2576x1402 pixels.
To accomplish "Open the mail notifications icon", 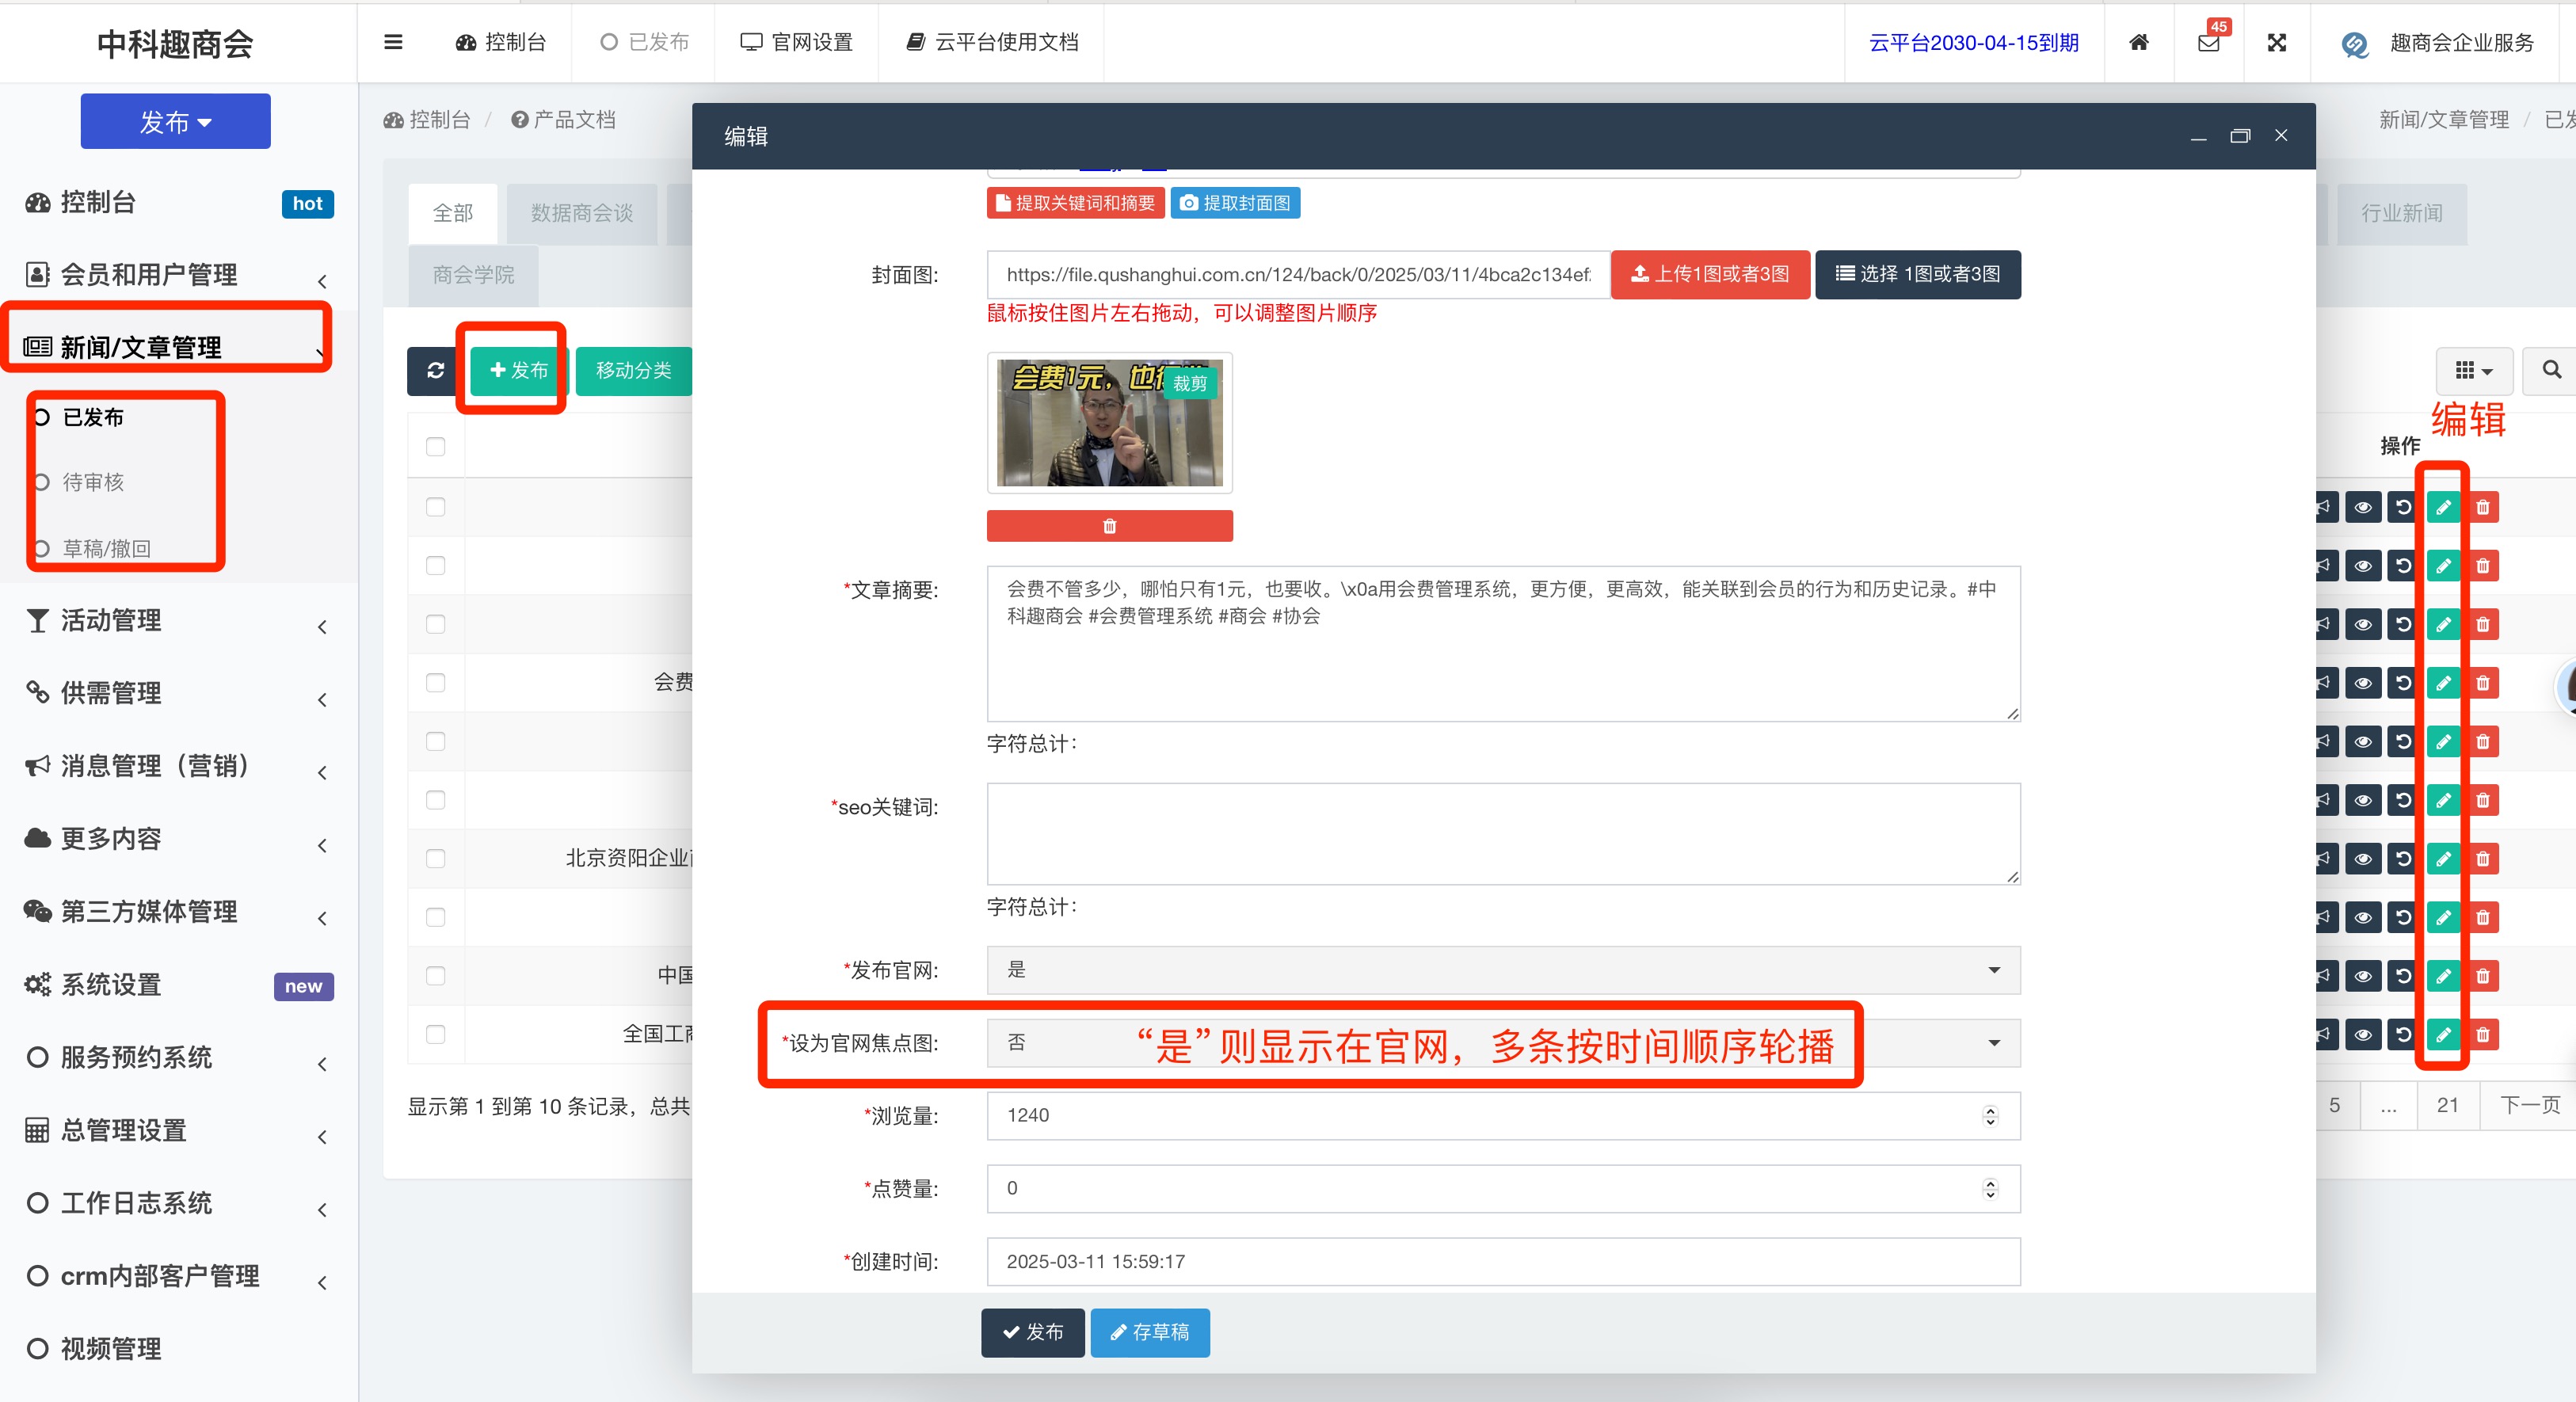I will coord(2208,43).
